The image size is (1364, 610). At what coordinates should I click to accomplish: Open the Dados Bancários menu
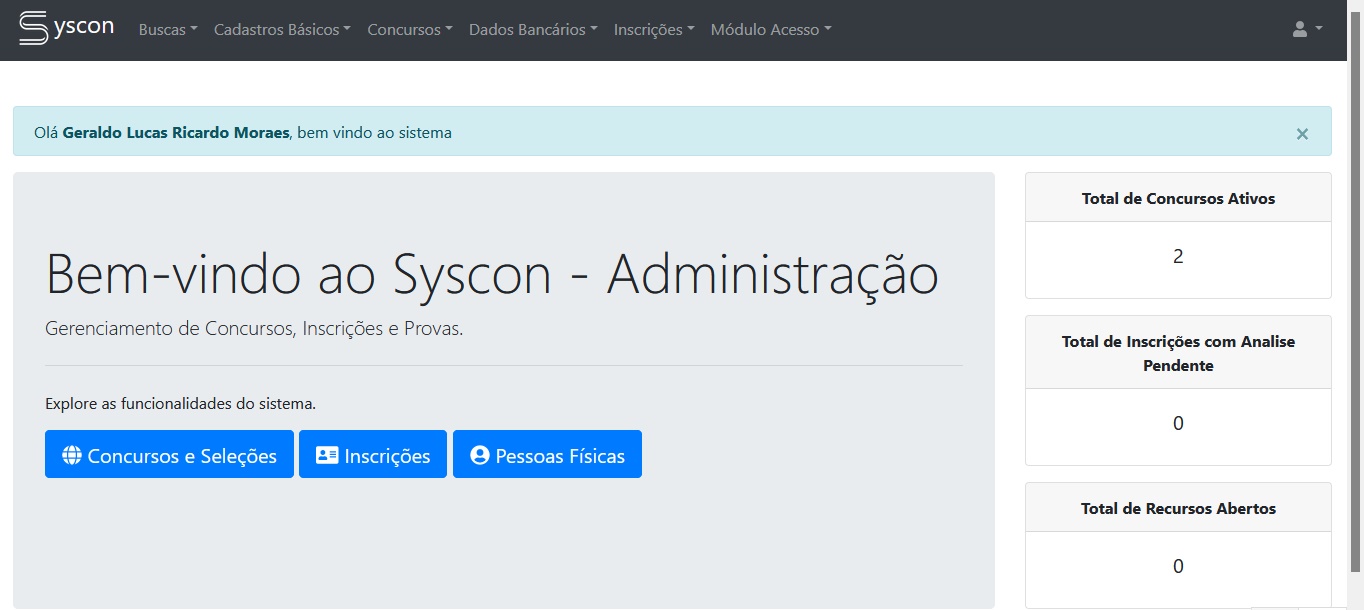532,30
